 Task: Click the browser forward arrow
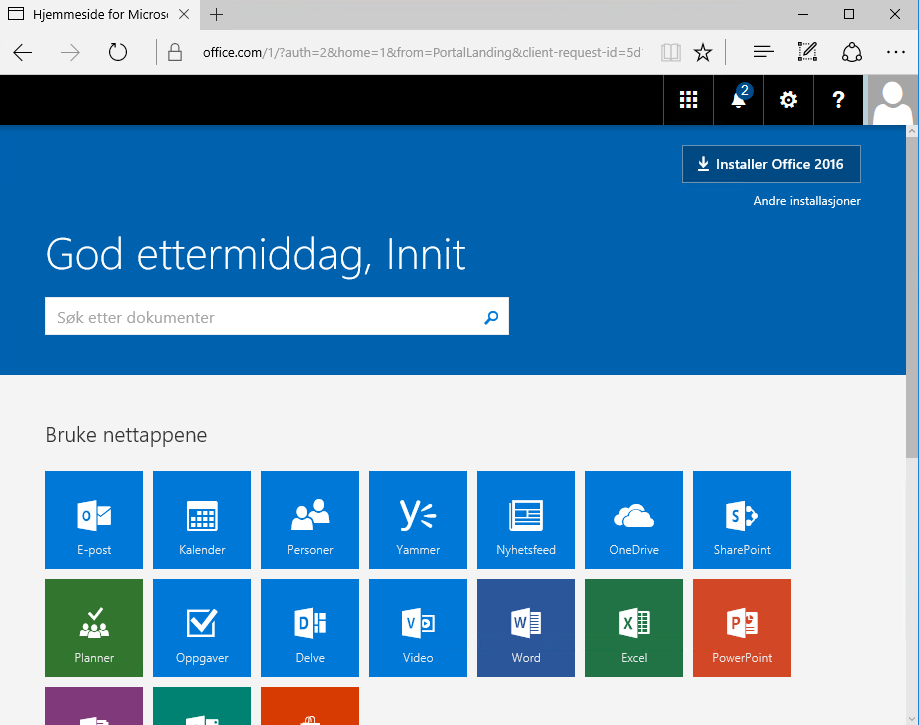[70, 53]
